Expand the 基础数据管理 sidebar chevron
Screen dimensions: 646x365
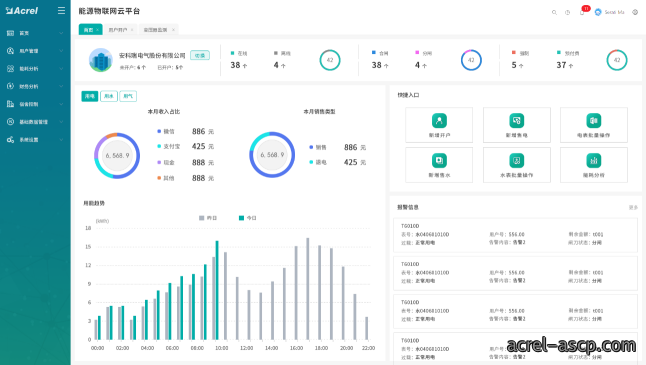pos(61,122)
